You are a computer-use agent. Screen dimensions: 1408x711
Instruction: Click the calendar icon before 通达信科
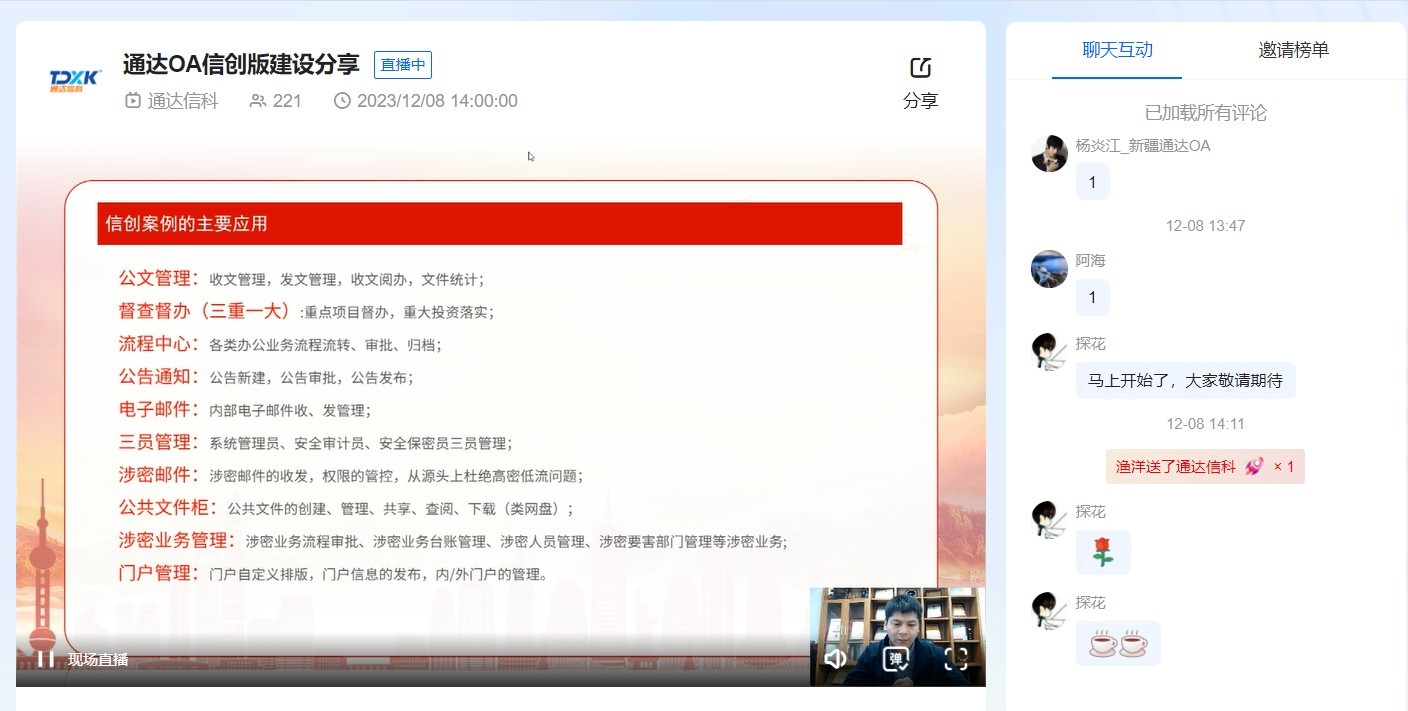[x=133, y=100]
